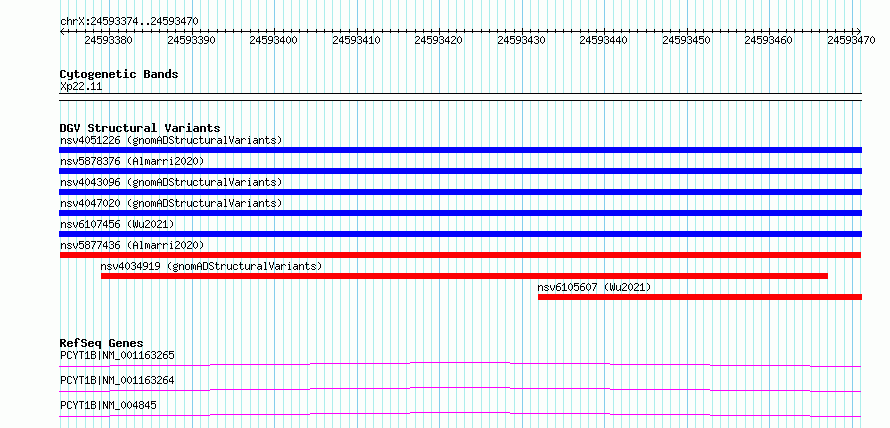This screenshot has width=890, height=428.
Task: Click ruler position 24593390
Action: click(x=192, y=40)
